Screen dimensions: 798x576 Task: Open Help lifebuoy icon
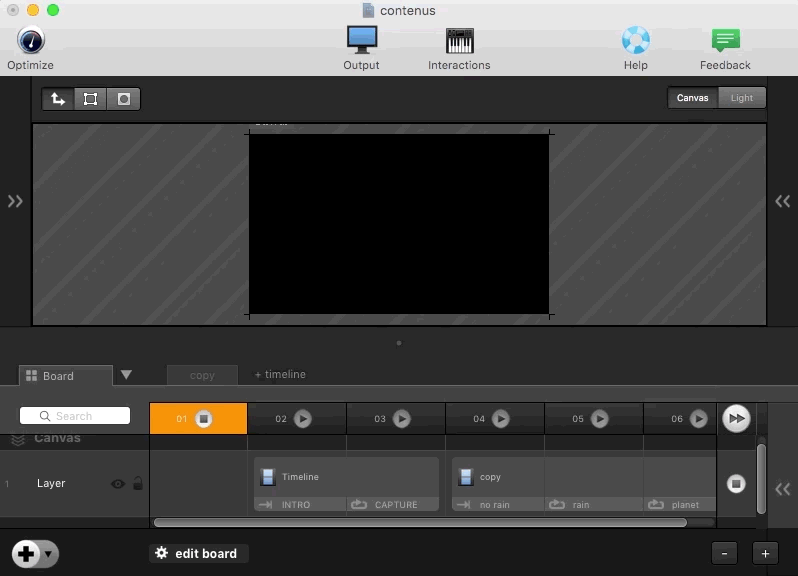pyautogui.click(x=635, y=41)
